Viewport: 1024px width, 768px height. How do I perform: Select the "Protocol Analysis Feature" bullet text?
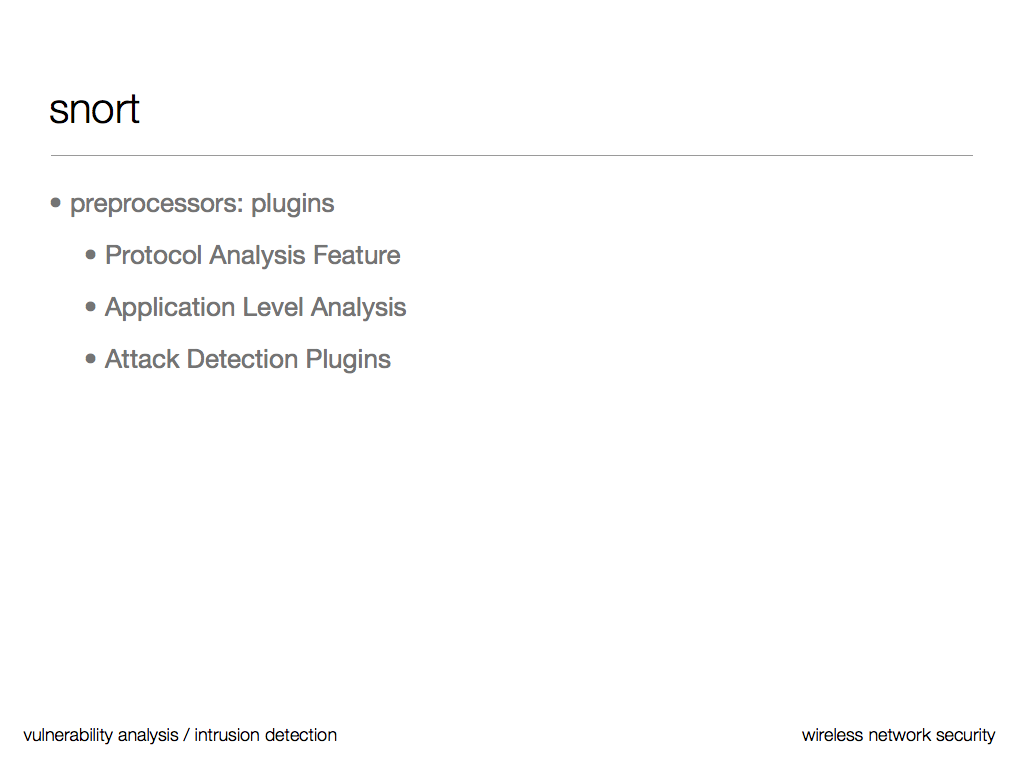point(252,256)
